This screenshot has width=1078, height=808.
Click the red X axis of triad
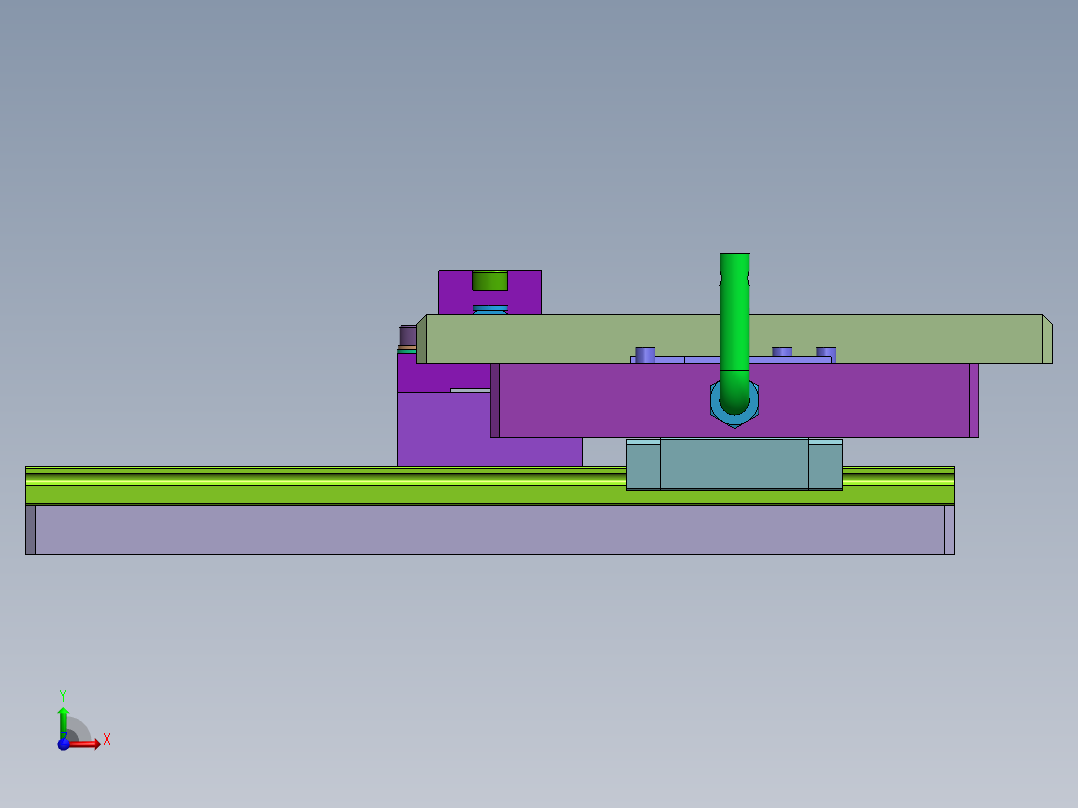coord(85,743)
